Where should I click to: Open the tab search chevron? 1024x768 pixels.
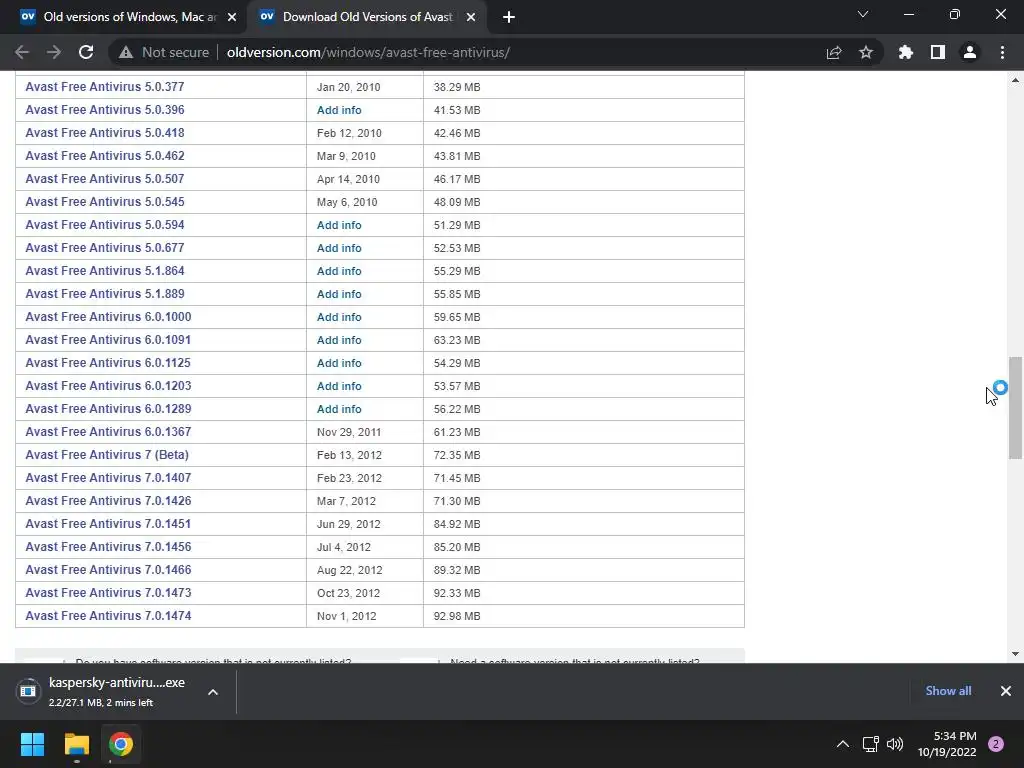(x=863, y=14)
